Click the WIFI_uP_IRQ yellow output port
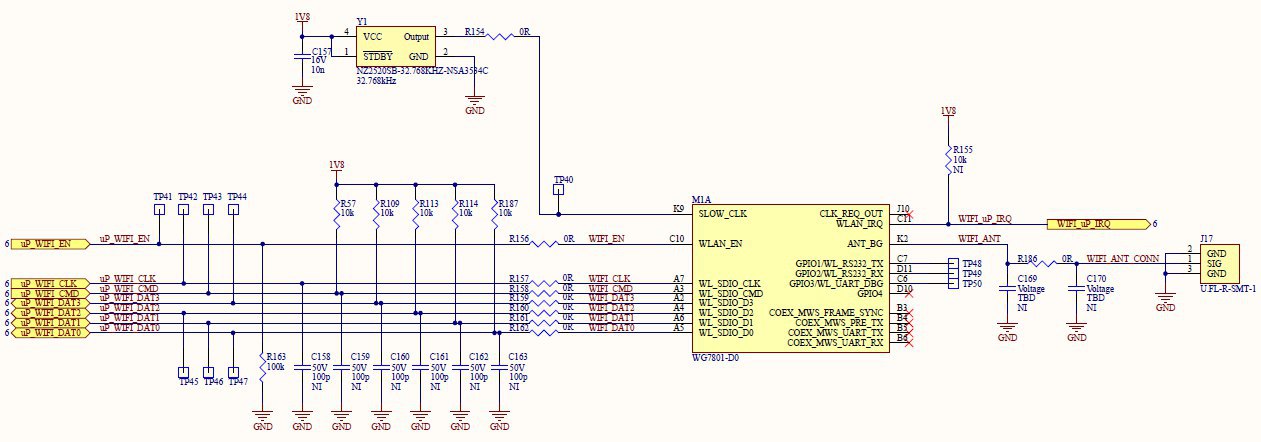The image size is (1261, 442). click(x=1097, y=224)
